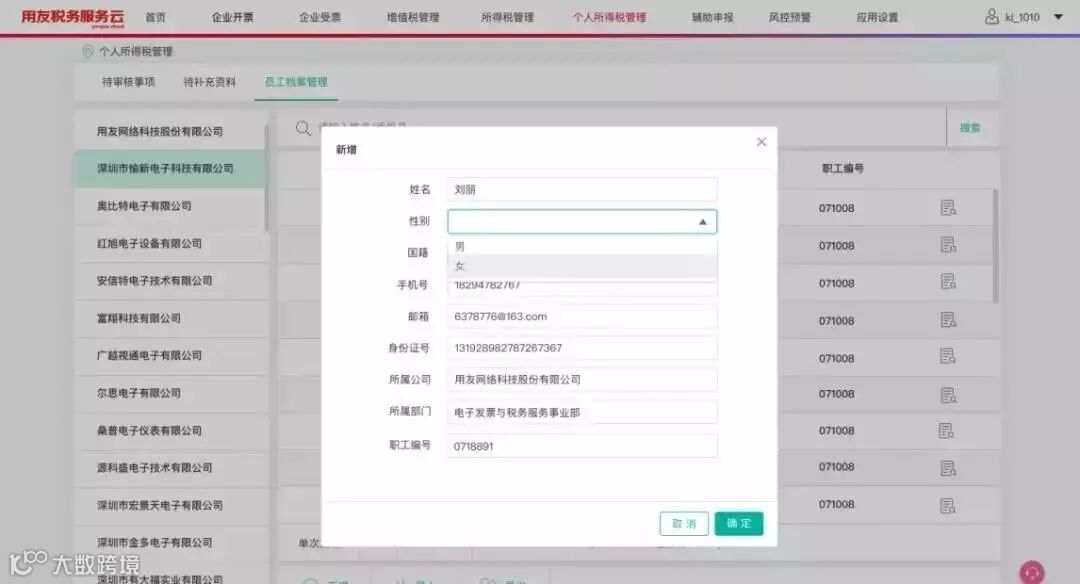Image resolution: width=1080 pixels, height=584 pixels.
Task: Click the user avatar icon beside kl_1010
Action: click(x=991, y=17)
